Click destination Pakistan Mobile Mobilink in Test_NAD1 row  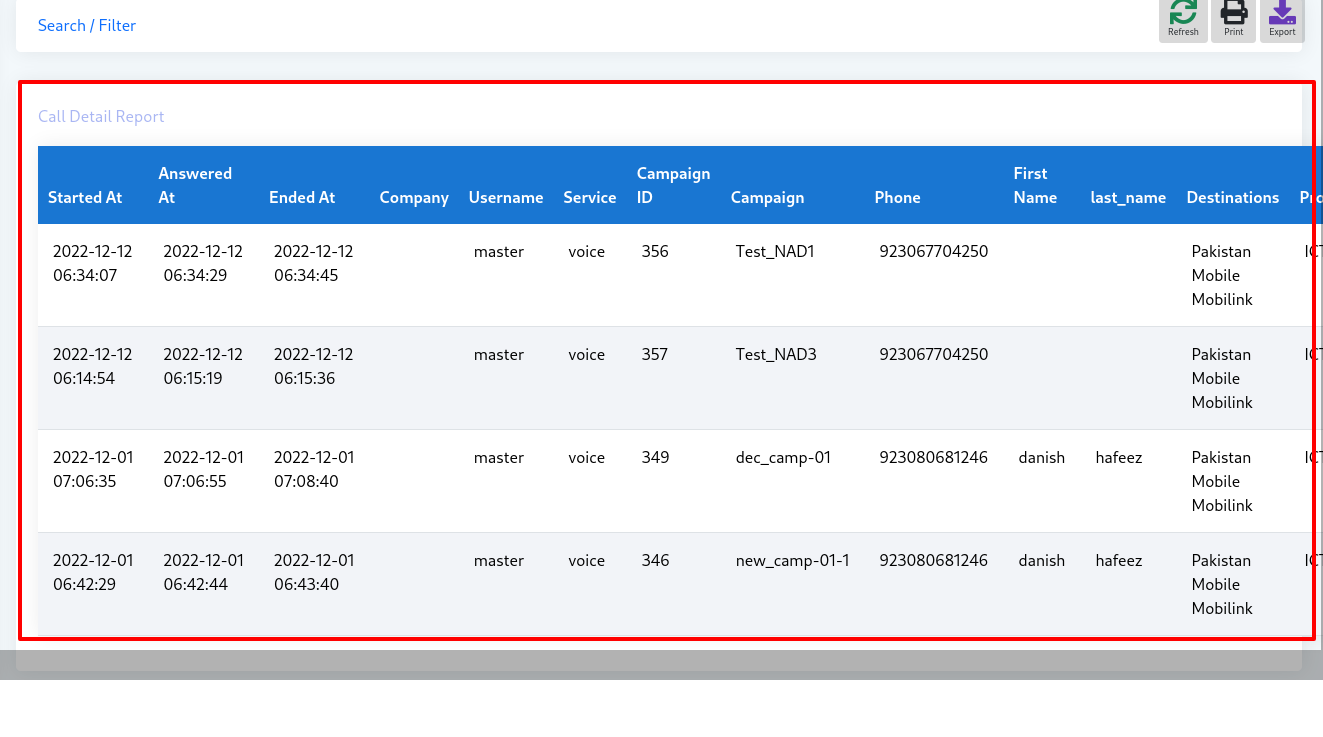coord(1222,275)
